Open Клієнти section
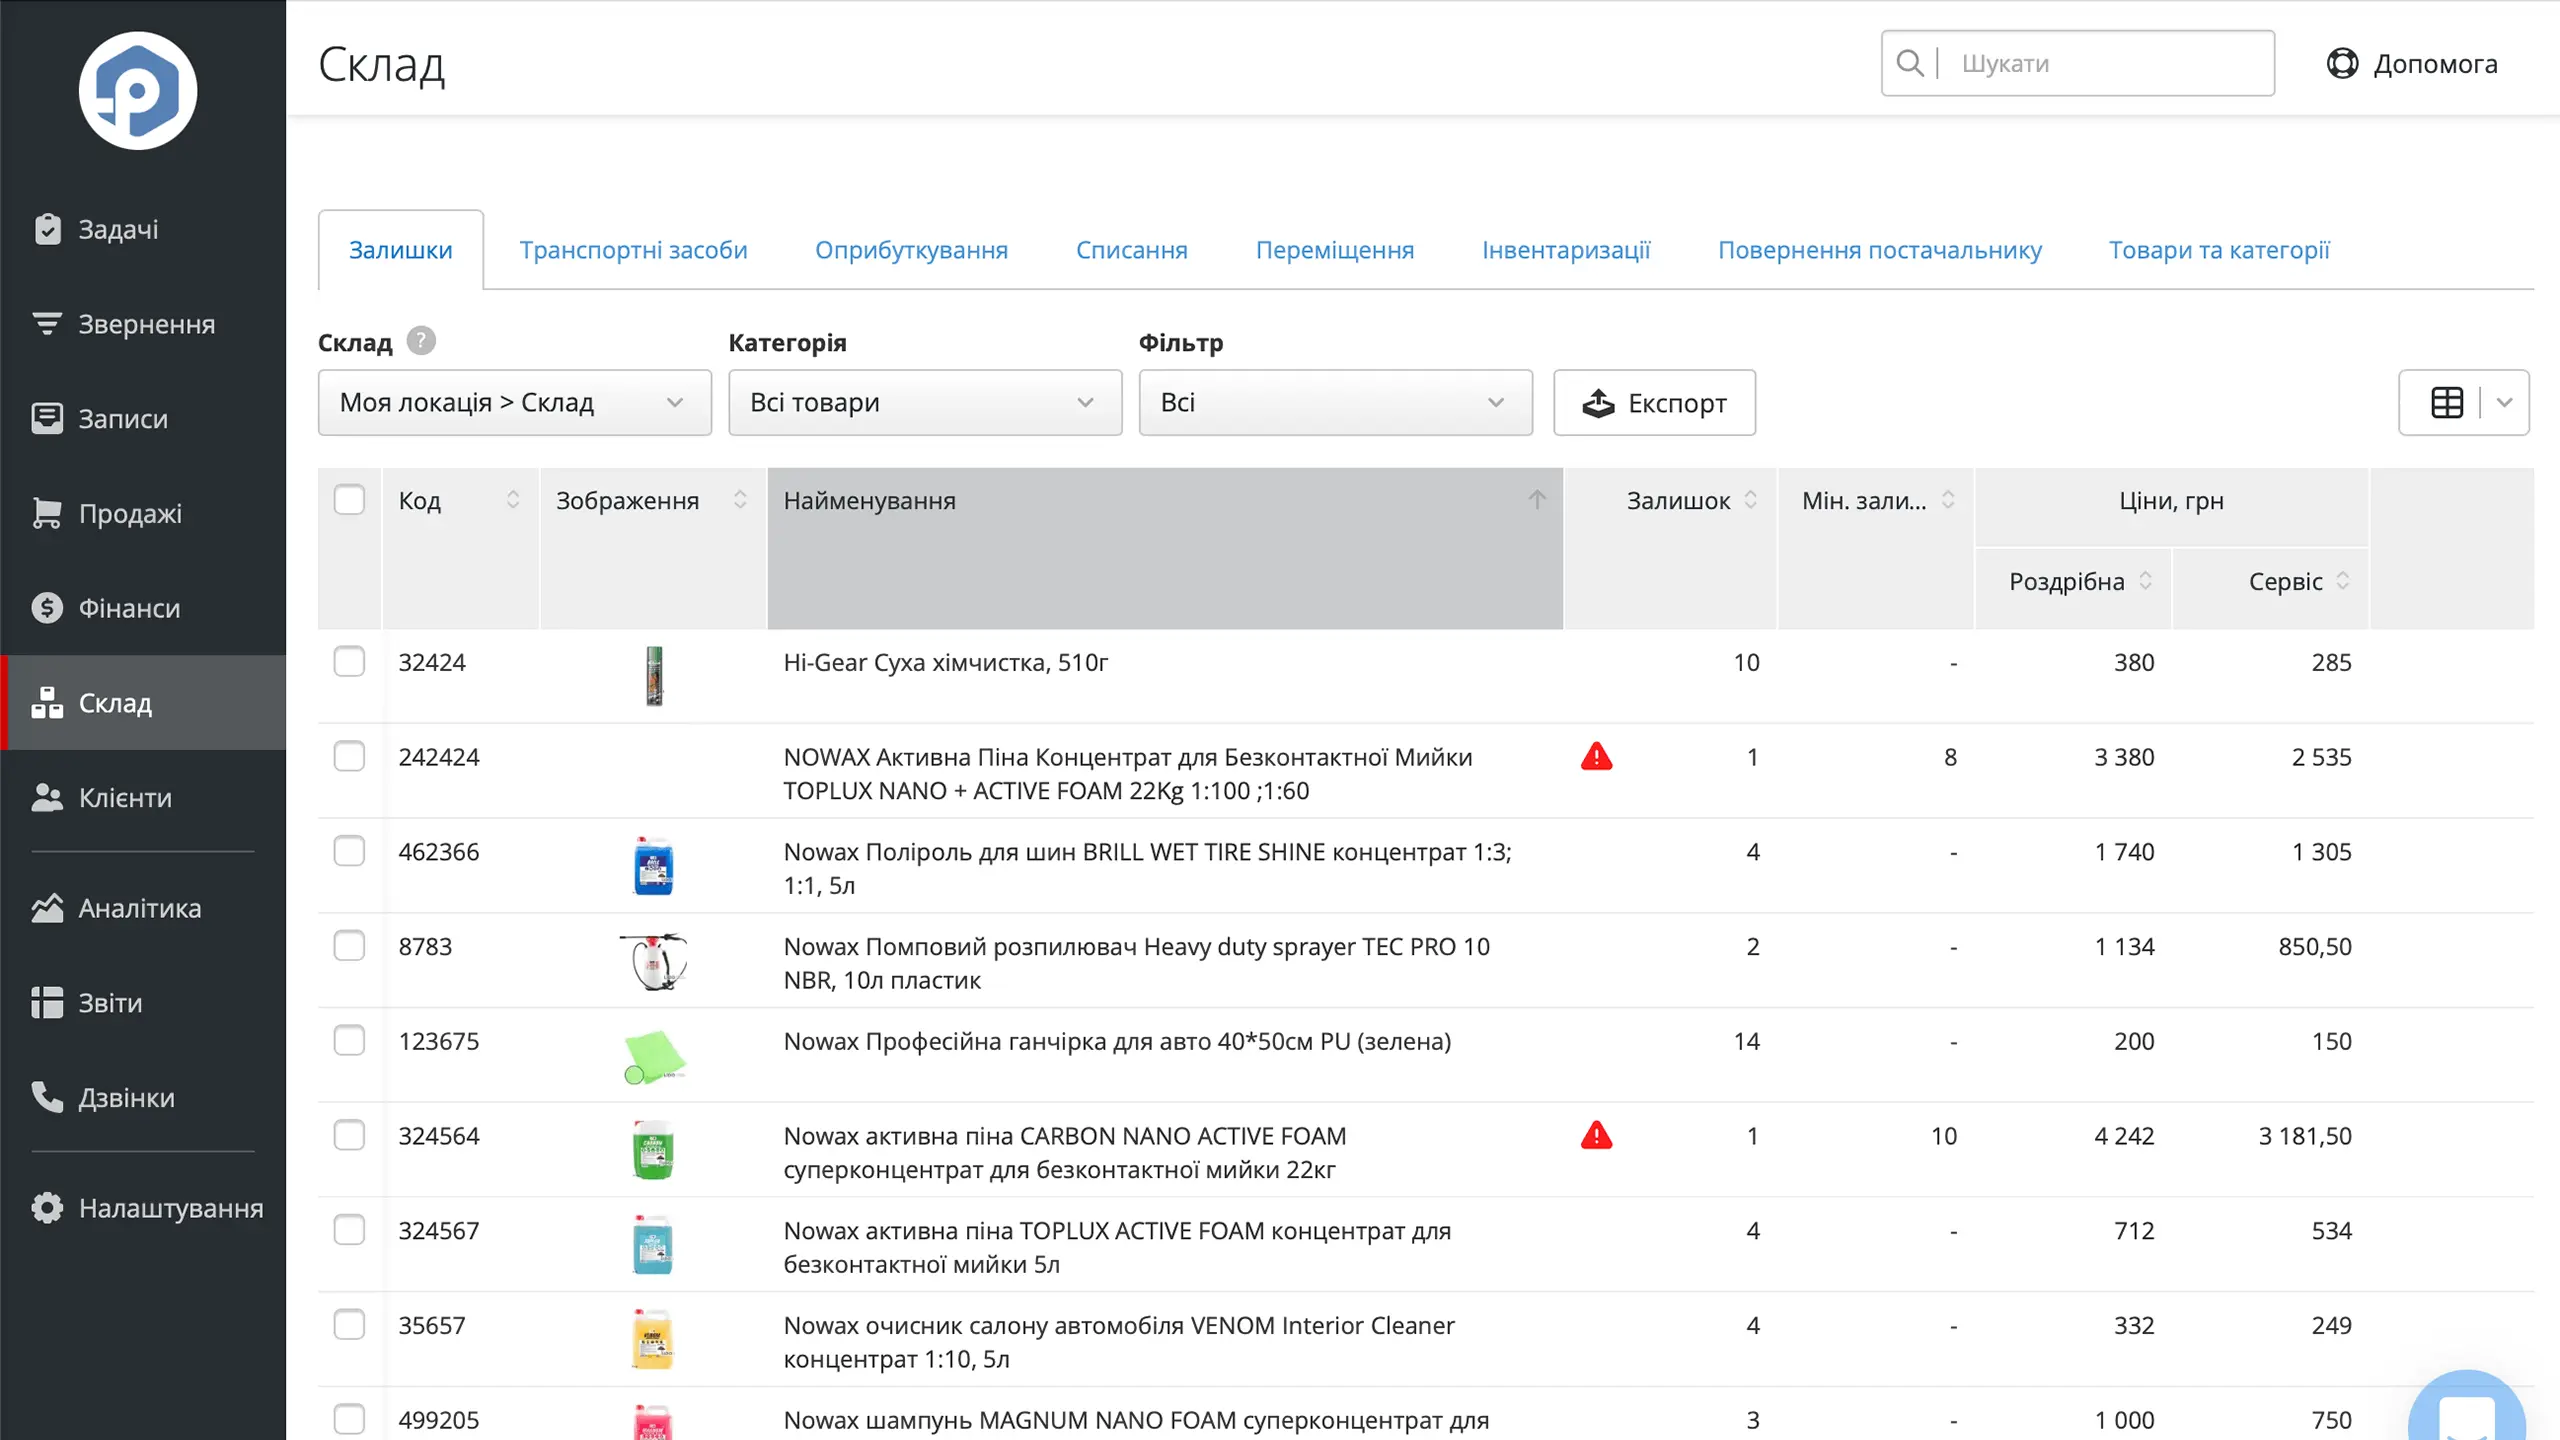 pos(143,798)
